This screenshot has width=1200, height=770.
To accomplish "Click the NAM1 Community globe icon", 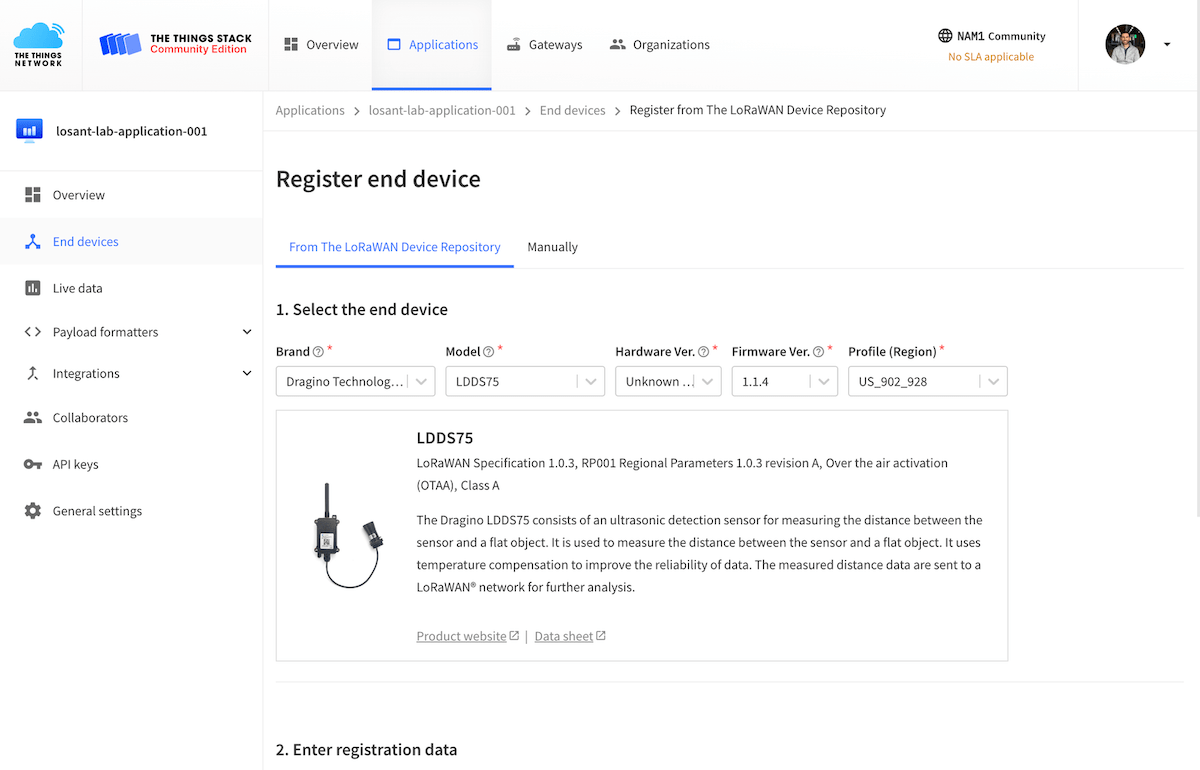I will 945,36.
